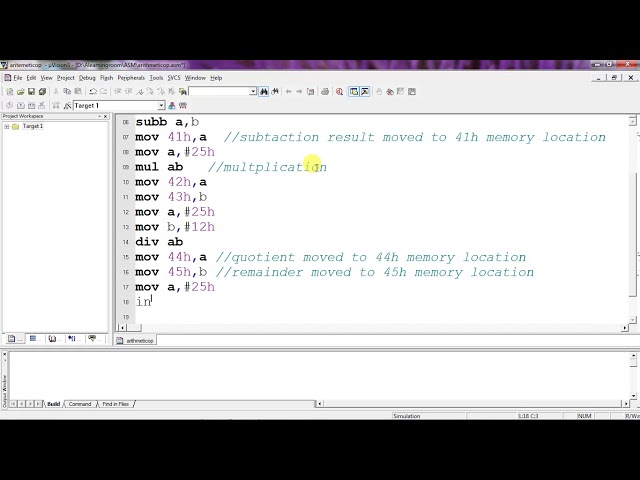Open the Files tab in Project Workspace
The height and width of the screenshot is (480, 640).
point(14,338)
